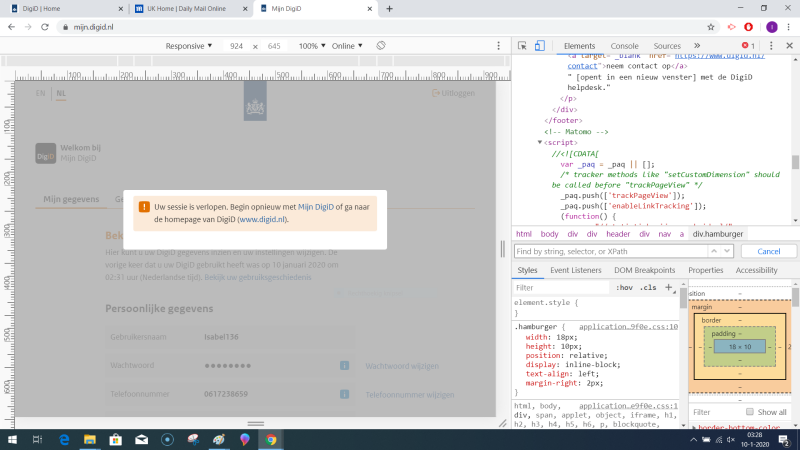Click the content box in box model diagram

point(739,346)
